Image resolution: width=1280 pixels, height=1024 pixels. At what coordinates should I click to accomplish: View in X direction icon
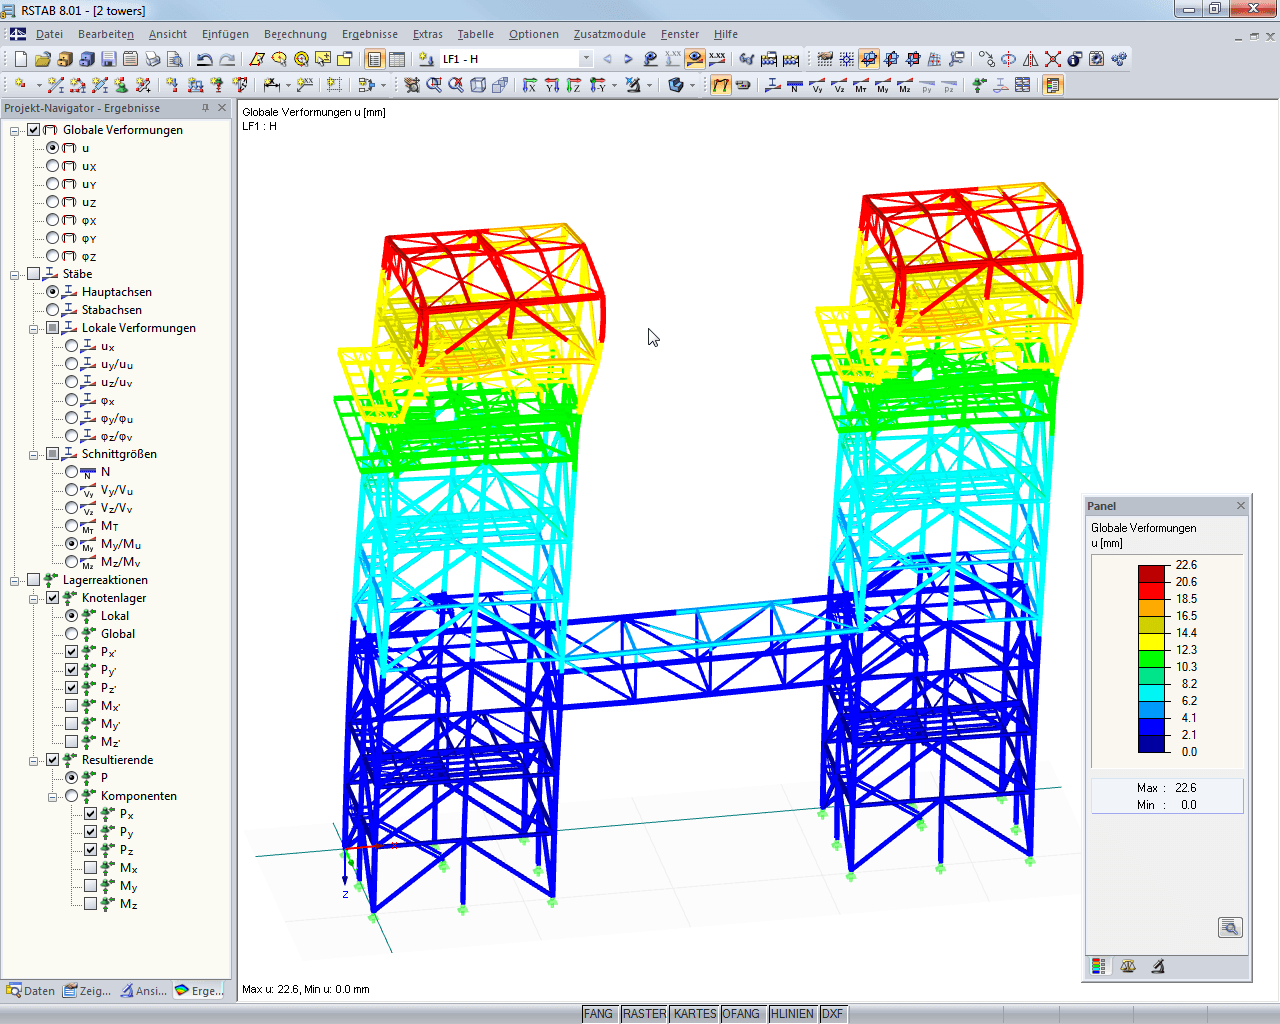530,85
